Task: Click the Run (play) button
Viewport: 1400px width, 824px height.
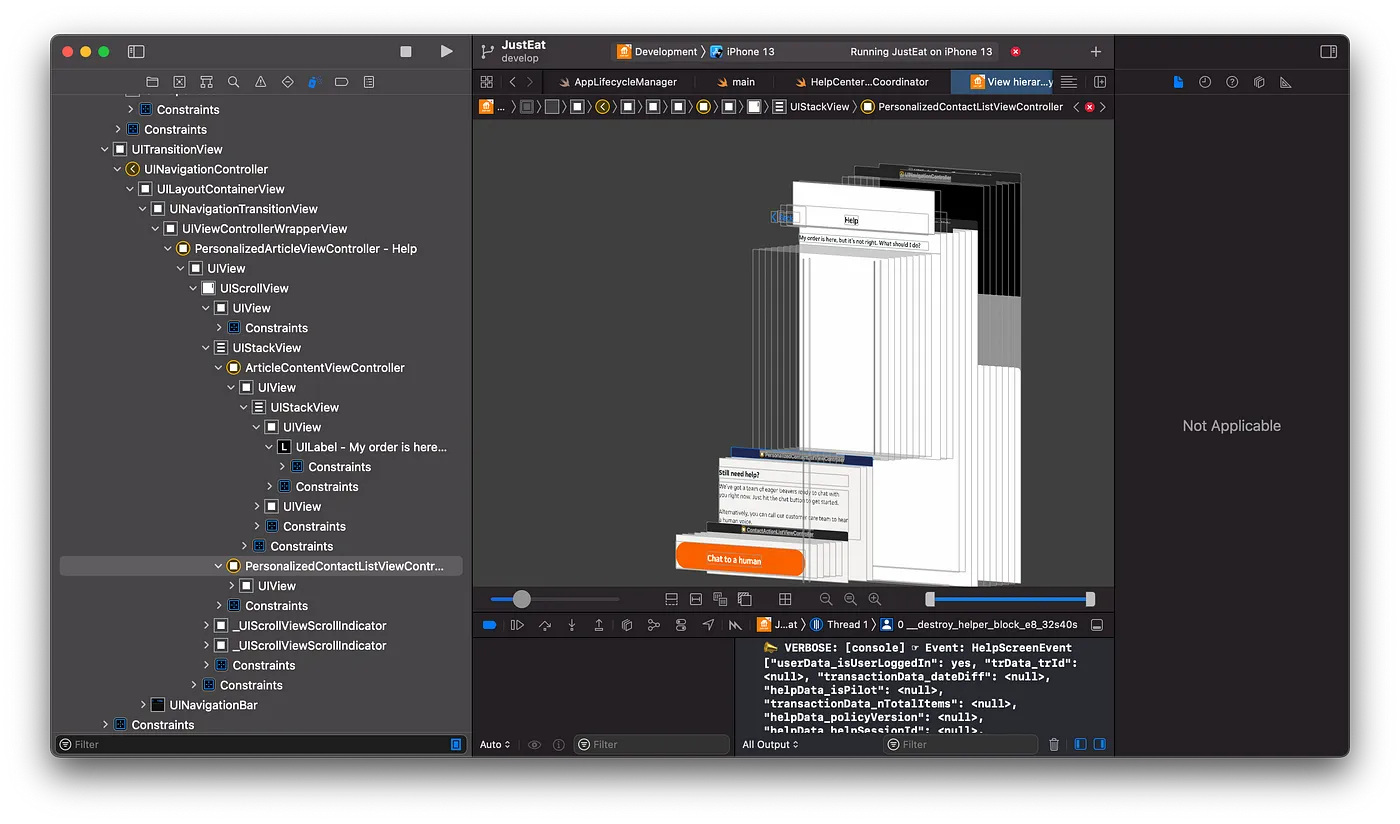Action: [x=446, y=51]
